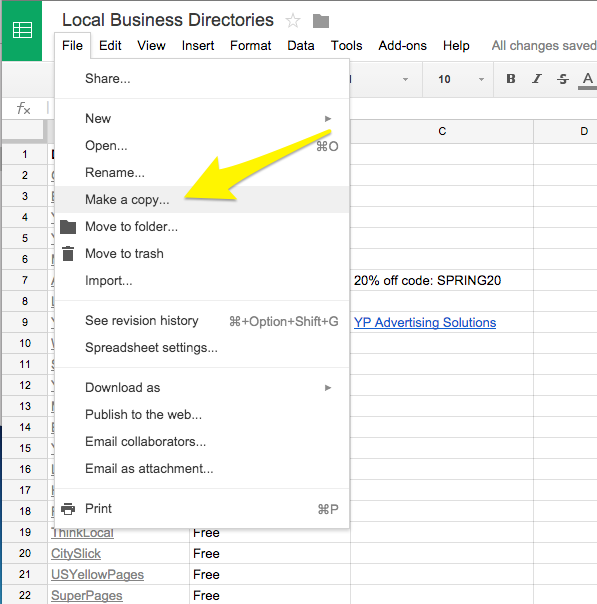Open the Edit menu
The image size is (597, 604).
pyautogui.click(x=110, y=46)
